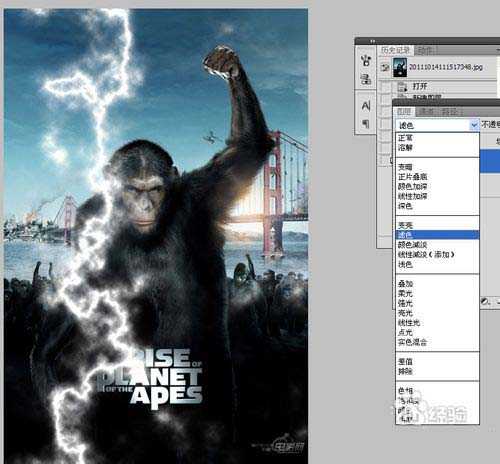Click the blend mode dropdown arrow

(x=474, y=125)
